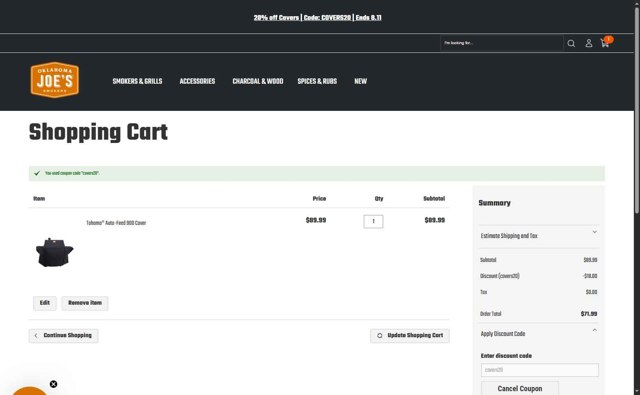Open the Accessories menu
The image size is (640, 395).
point(197,81)
